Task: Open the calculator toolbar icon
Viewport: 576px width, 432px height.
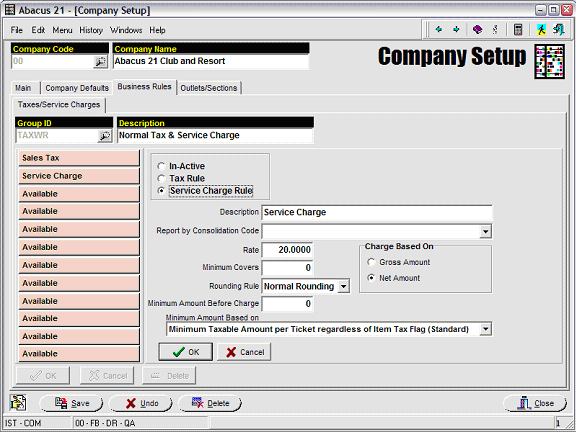Action: [x=518, y=29]
